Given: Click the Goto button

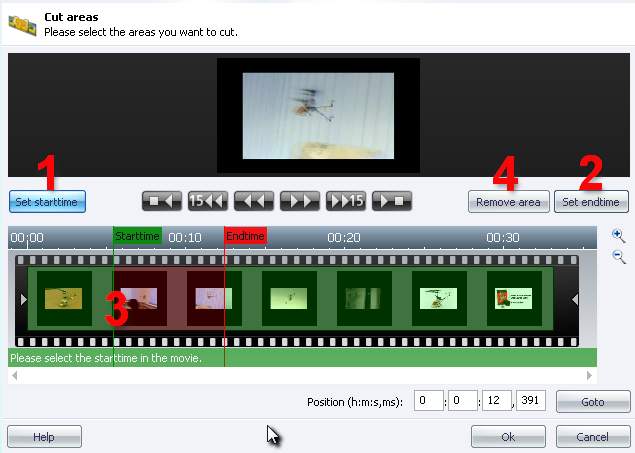Looking at the screenshot, I should (x=593, y=402).
